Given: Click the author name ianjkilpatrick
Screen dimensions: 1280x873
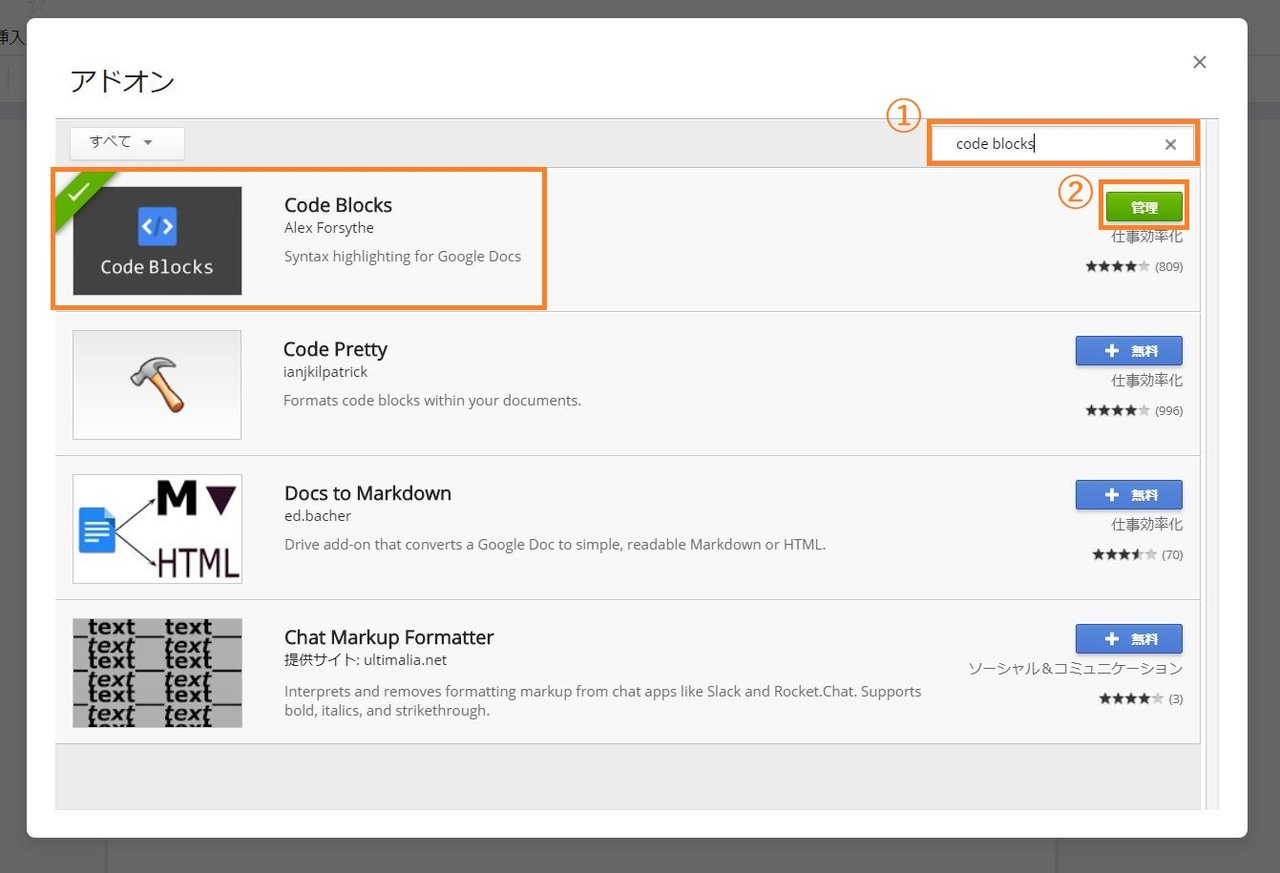Looking at the screenshot, I should click(326, 372).
